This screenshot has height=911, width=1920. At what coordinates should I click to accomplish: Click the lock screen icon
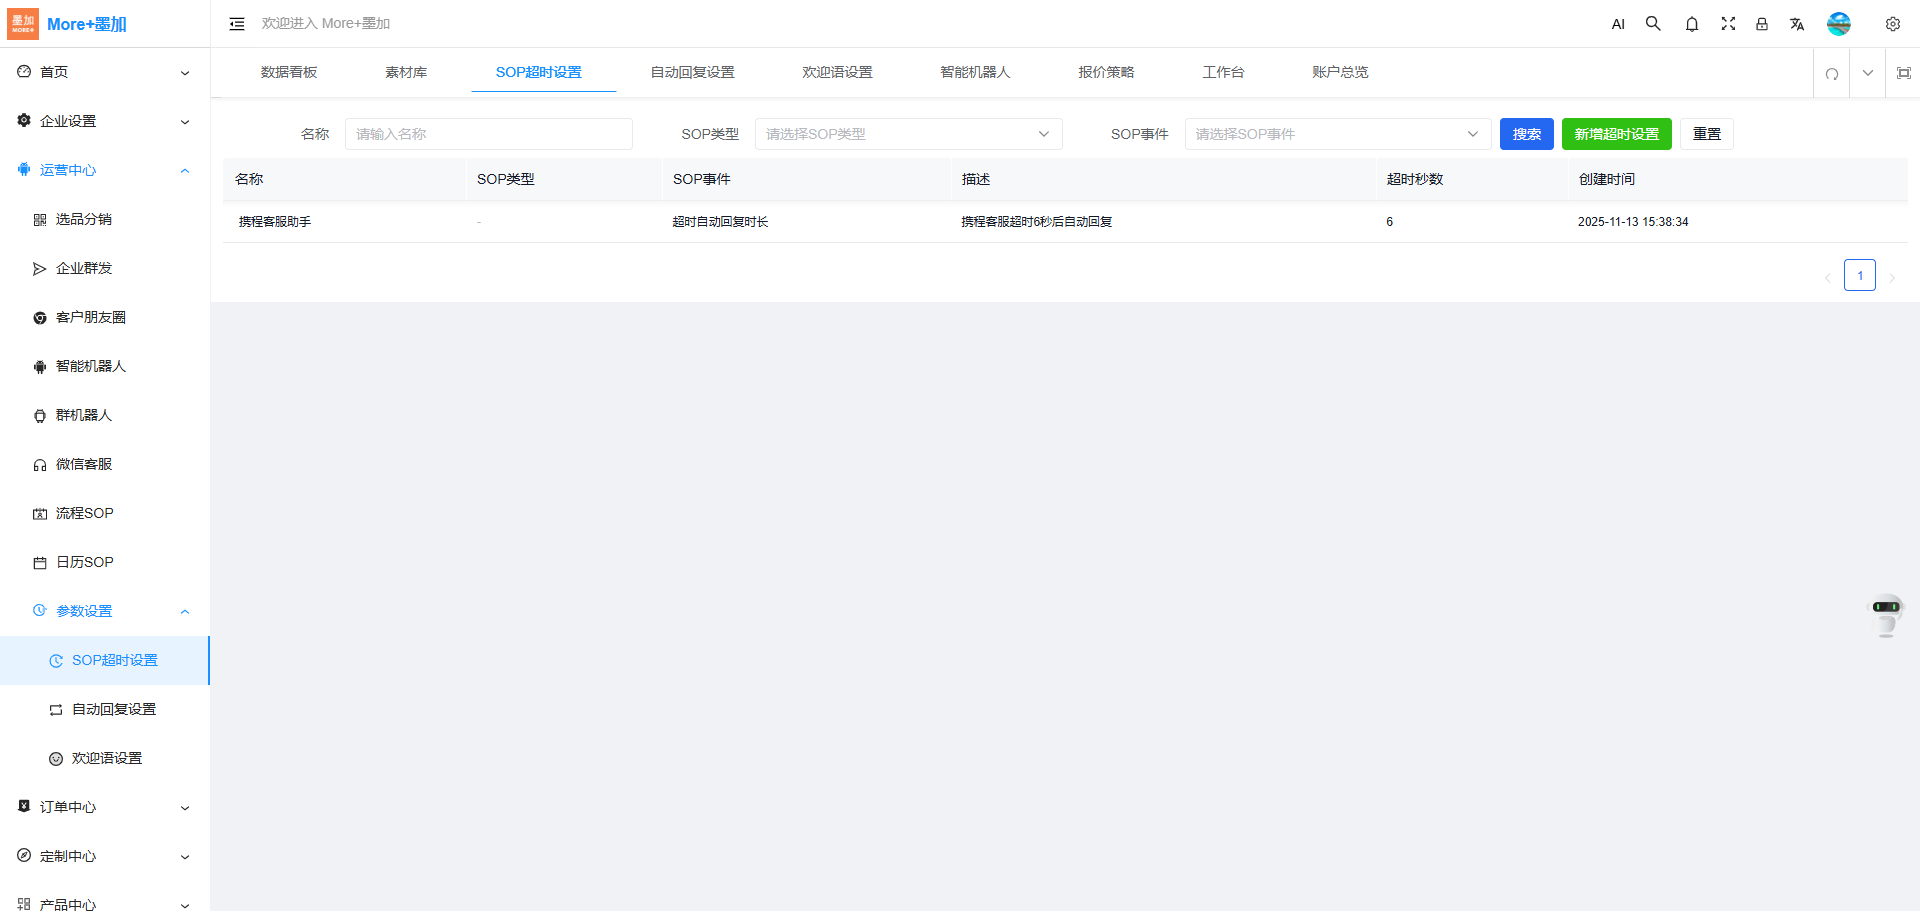[x=1762, y=24]
